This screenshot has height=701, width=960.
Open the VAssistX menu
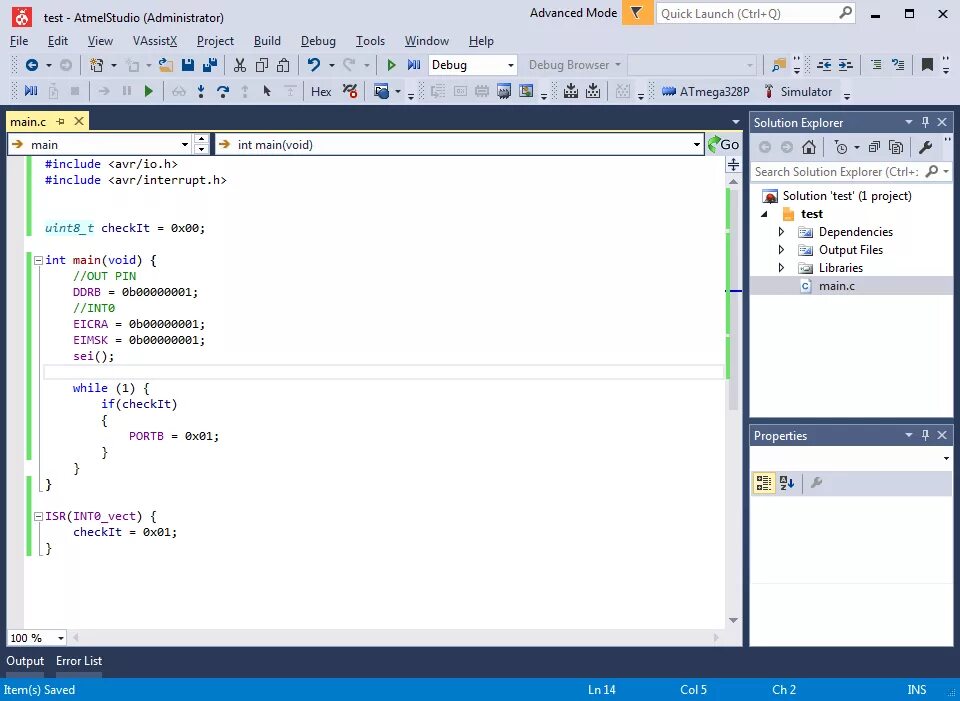click(155, 40)
